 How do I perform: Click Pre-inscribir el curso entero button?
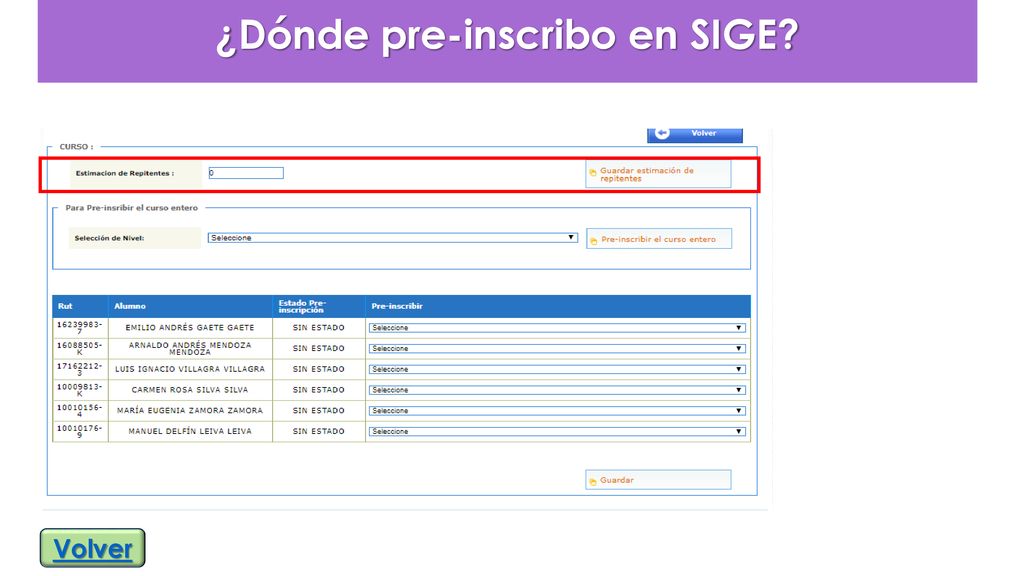pyautogui.click(x=659, y=239)
